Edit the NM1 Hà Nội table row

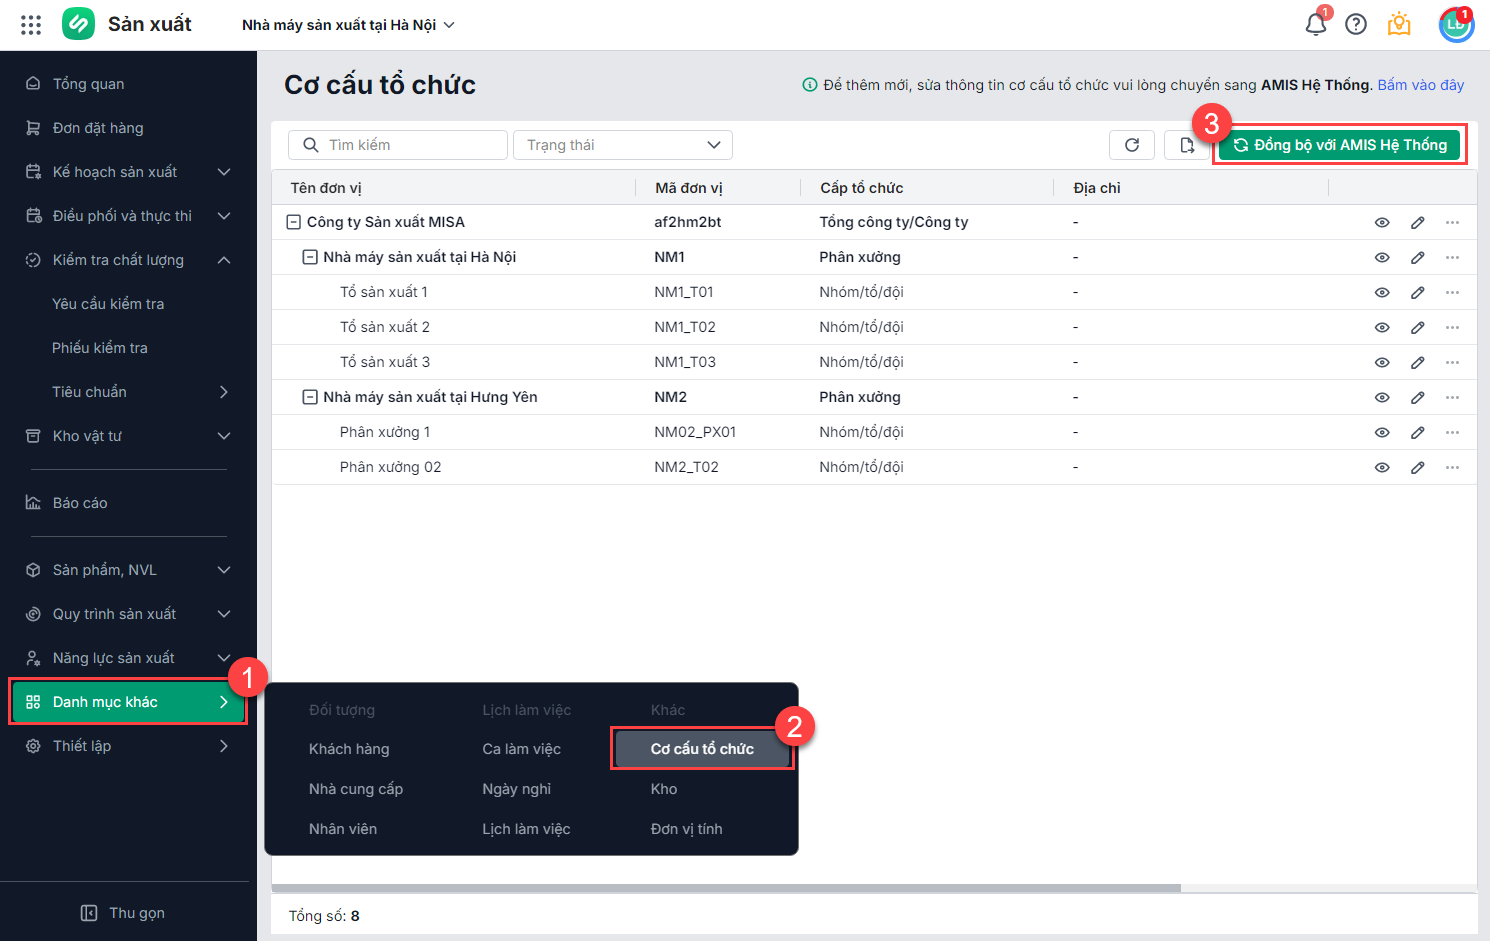1418,258
